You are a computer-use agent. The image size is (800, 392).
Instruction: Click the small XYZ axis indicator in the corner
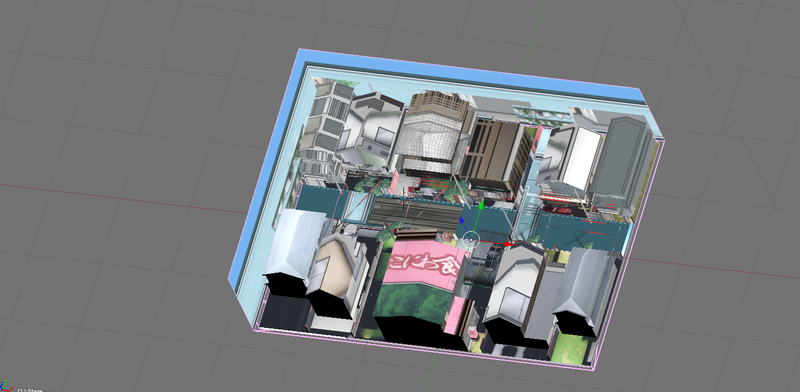point(7,387)
